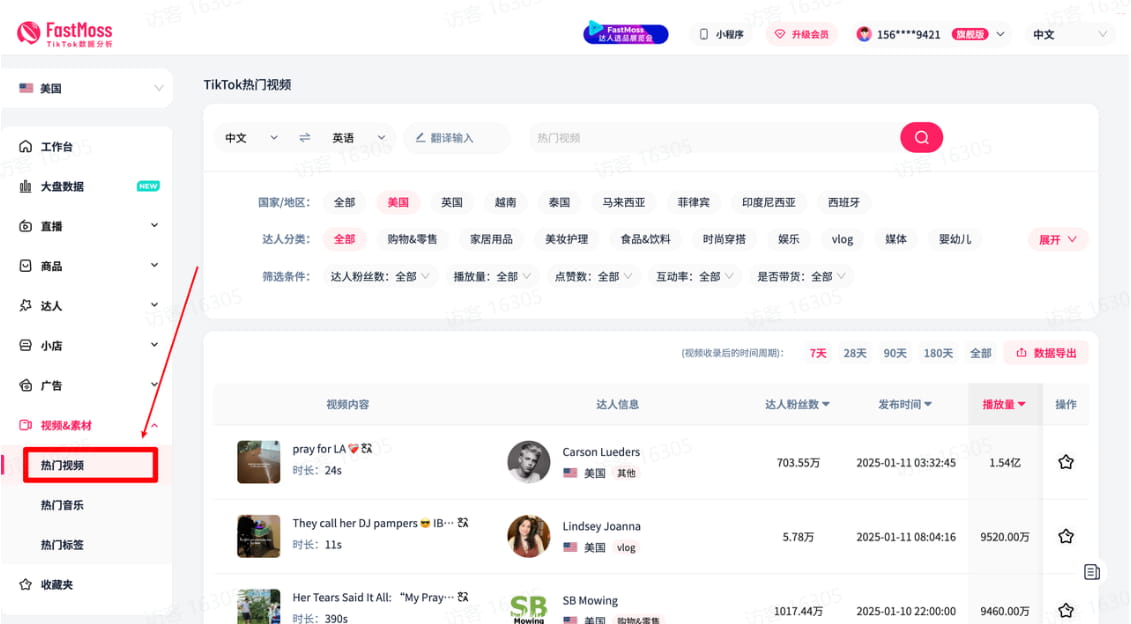Click the 小店 shop icon
This screenshot has height=624, width=1131.
coord(25,345)
